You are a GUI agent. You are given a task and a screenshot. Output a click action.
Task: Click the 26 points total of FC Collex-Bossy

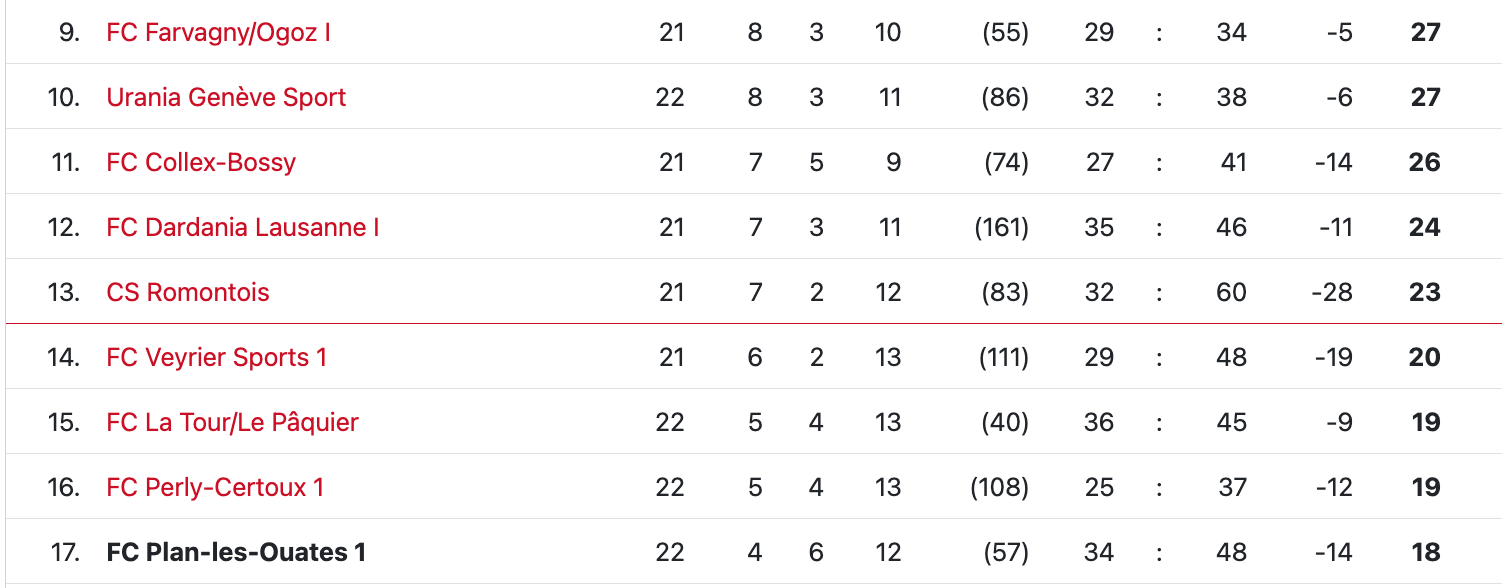[1424, 162]
